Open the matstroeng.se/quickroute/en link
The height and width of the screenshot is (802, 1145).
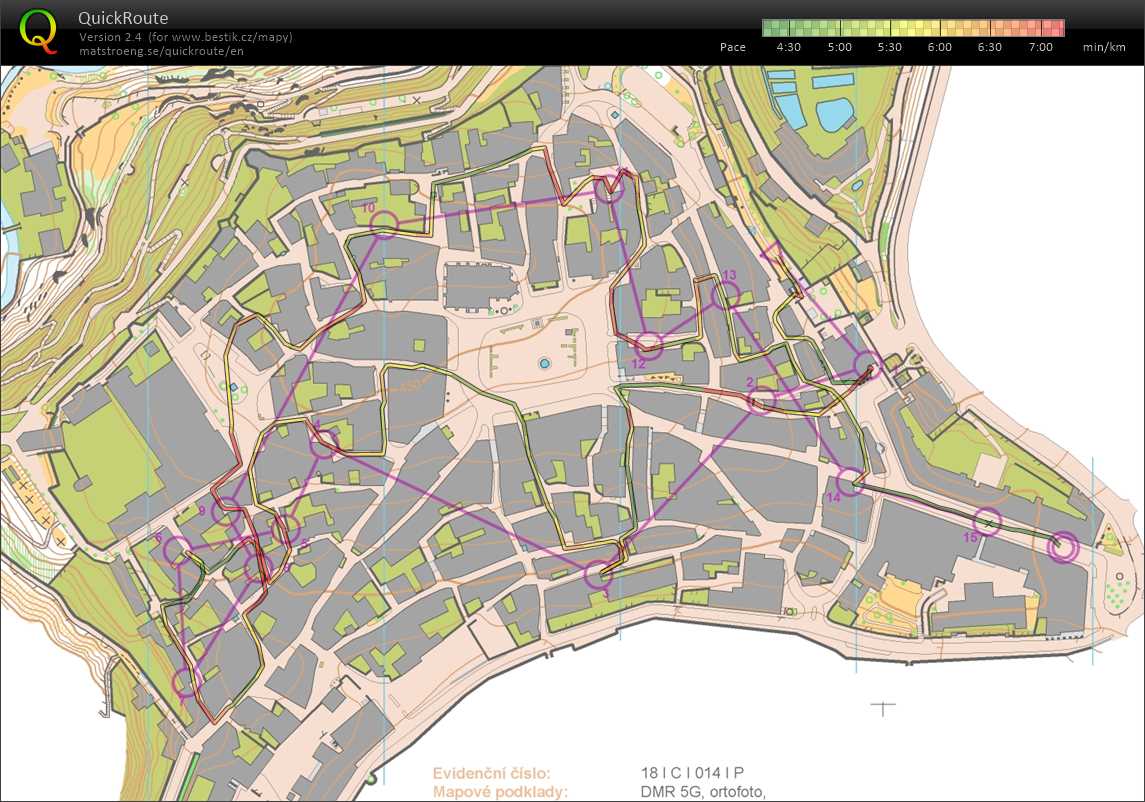pyautogui.click(x=160, y=50)
